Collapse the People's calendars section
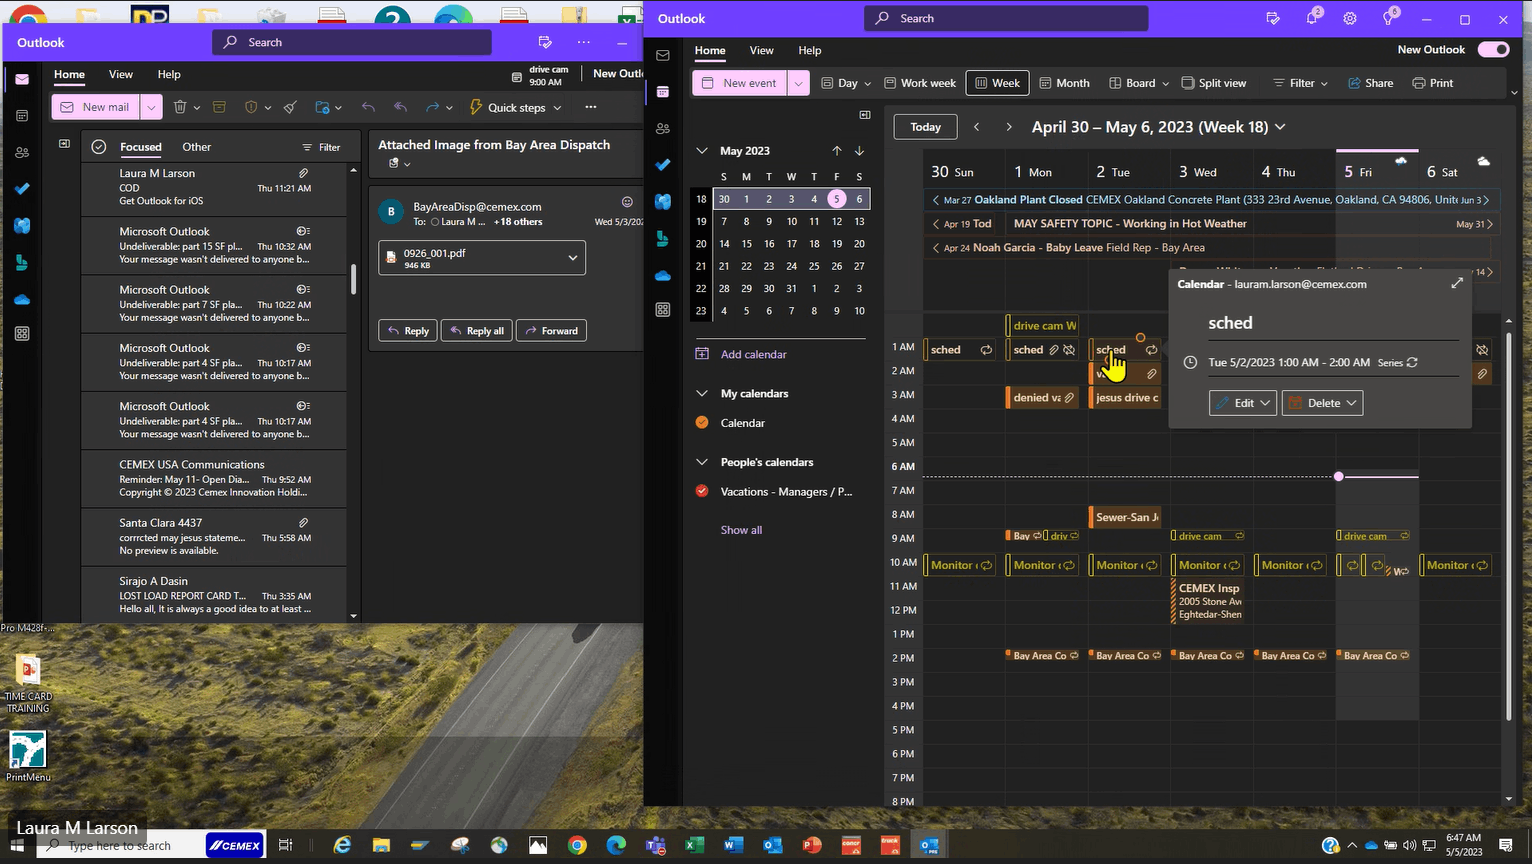The image size is (1532, 864). [x=702, y=462]
